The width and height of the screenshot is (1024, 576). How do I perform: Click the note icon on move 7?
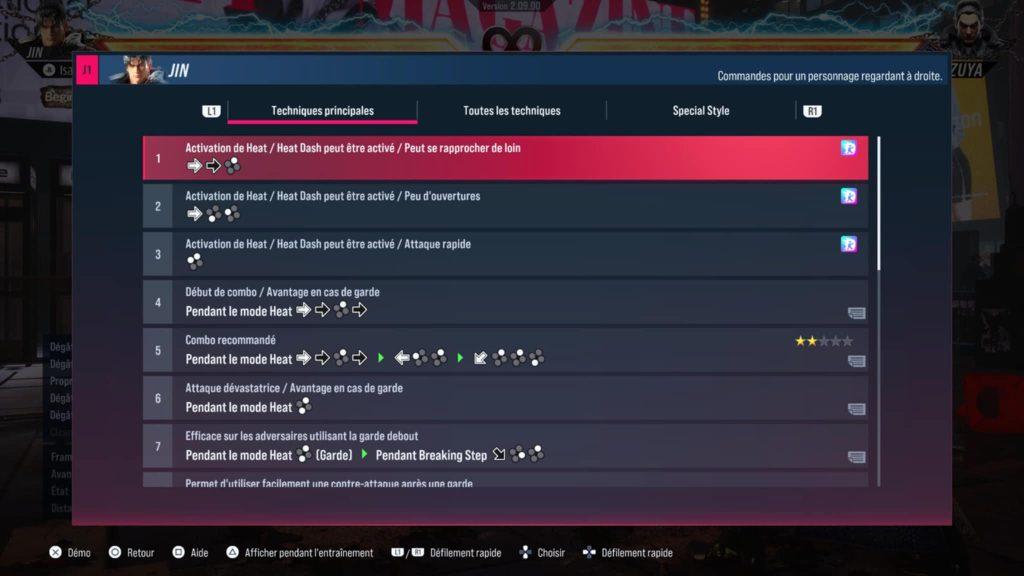[856, 457]
